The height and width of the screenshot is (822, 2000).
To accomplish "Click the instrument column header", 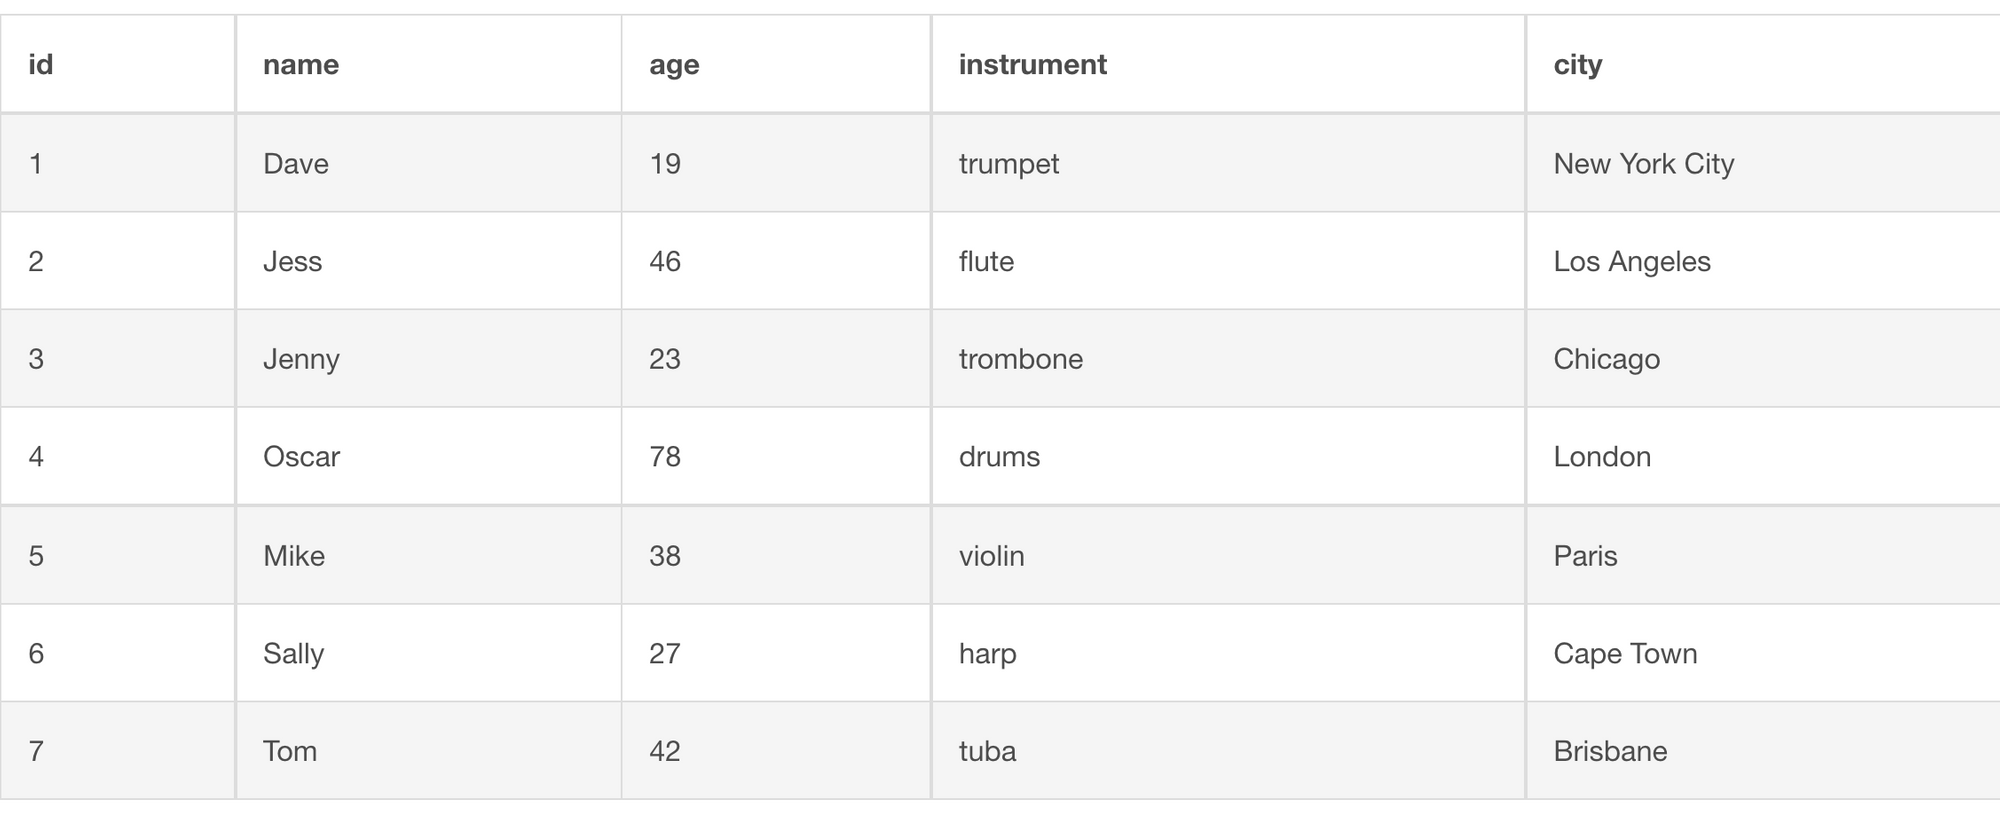I will coord(1229,64).
